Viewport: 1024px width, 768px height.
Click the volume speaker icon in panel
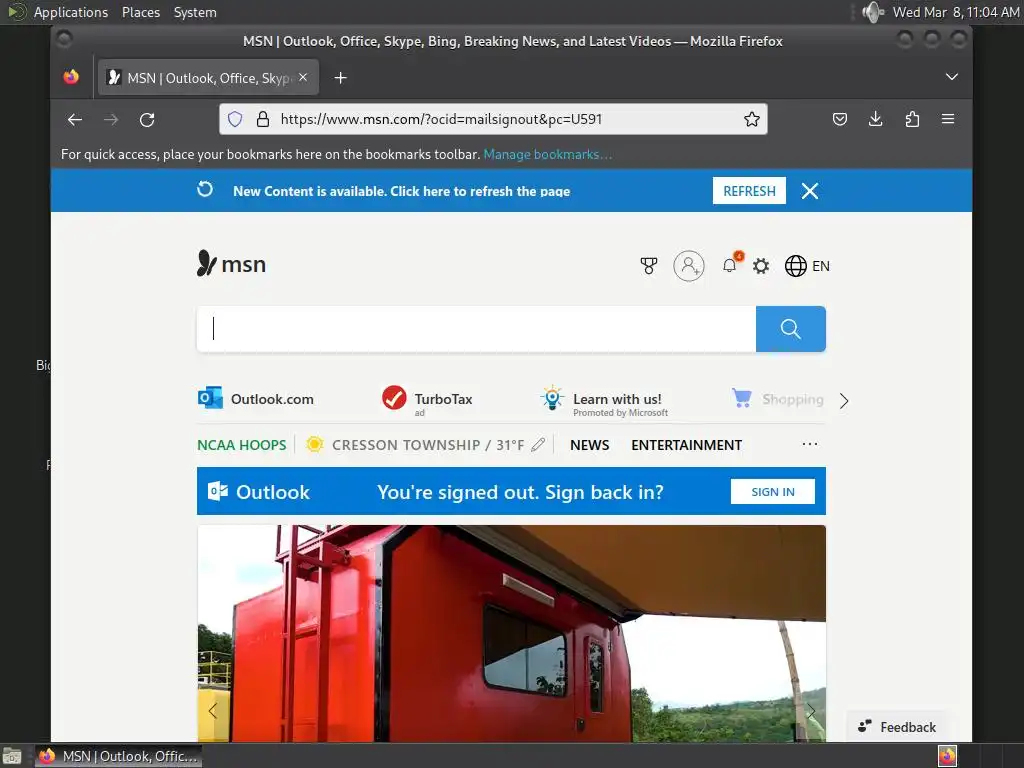[x=873, y=12]
